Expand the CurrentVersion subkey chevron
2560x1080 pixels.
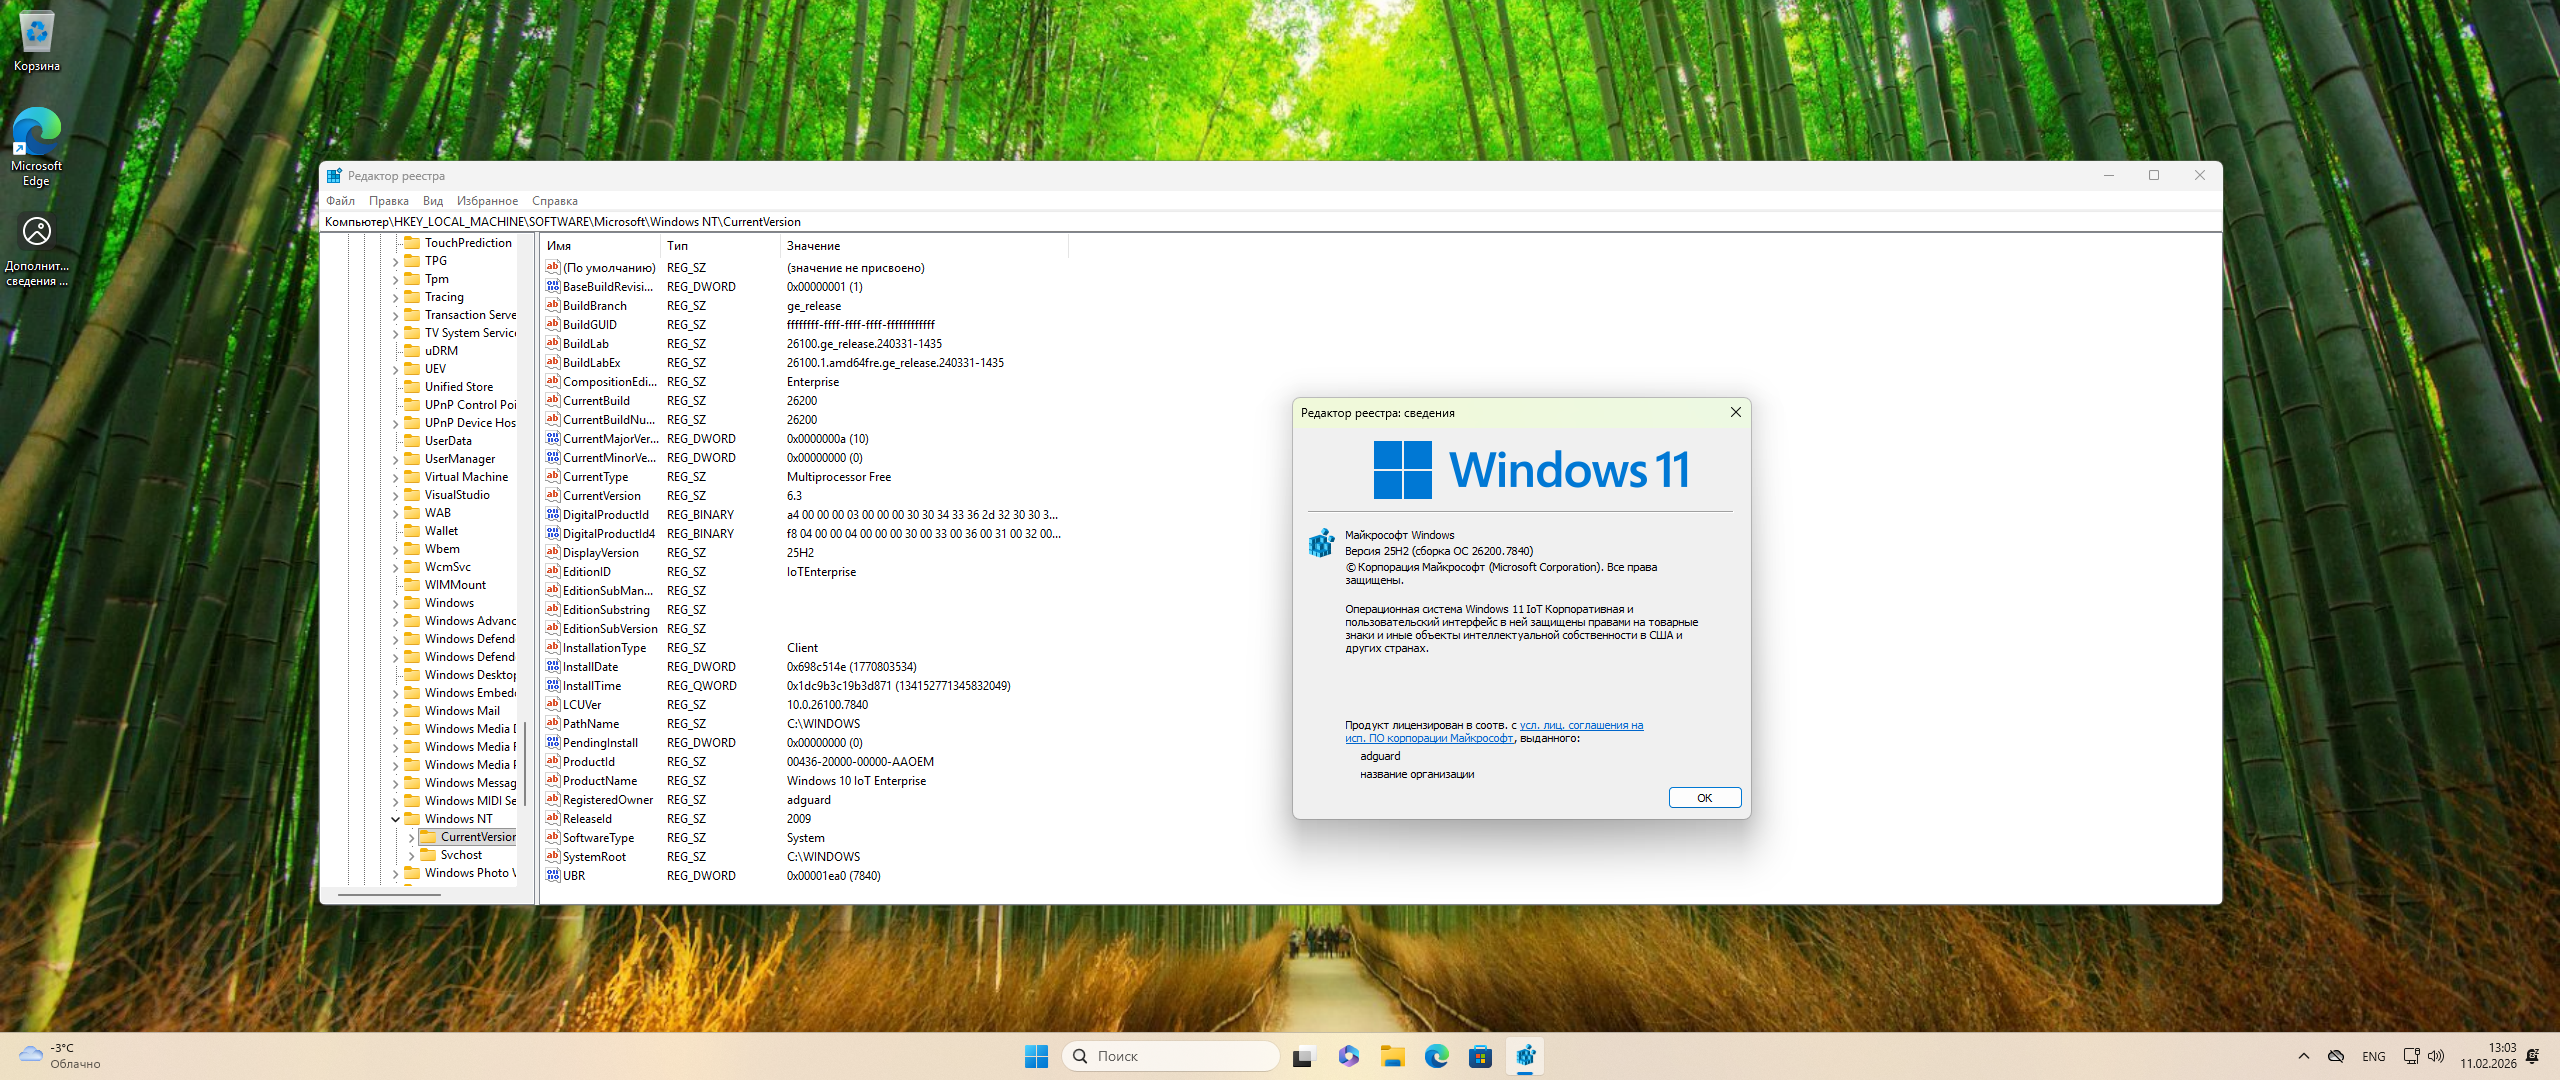pos(411,837)
